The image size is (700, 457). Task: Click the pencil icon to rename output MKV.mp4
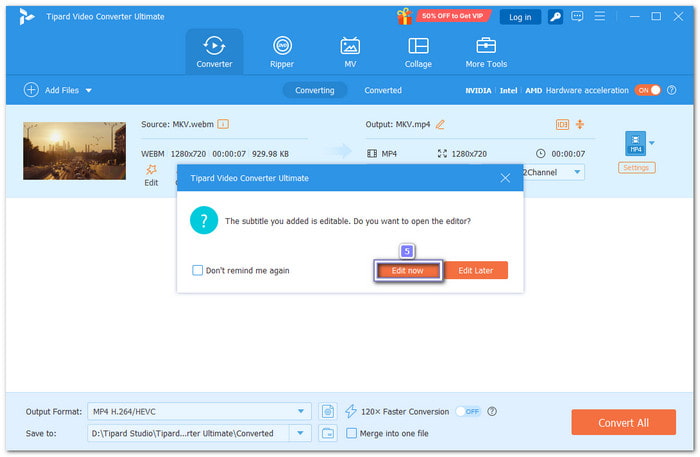click(440, 124)
